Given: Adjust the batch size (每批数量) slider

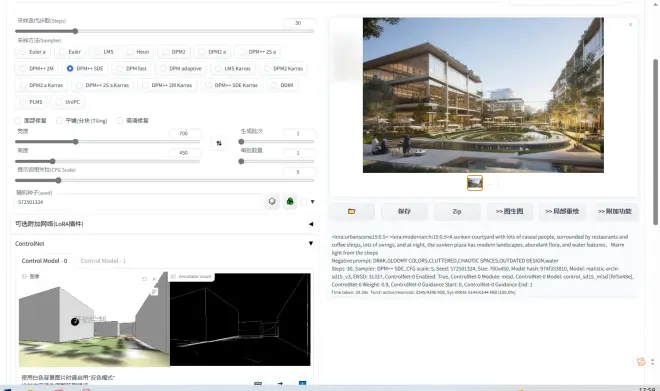Looking at the screenshot, I should pyautogui.click(x=277, y=161).
